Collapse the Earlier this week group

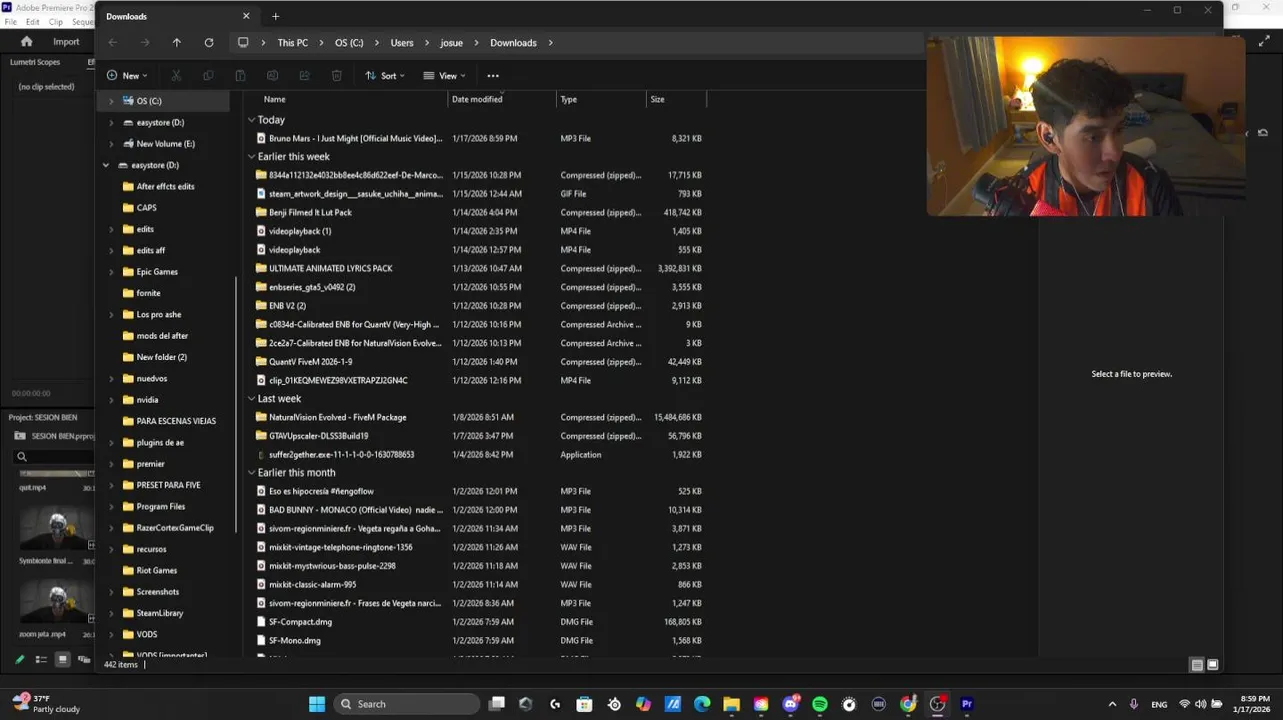point(251,157)
